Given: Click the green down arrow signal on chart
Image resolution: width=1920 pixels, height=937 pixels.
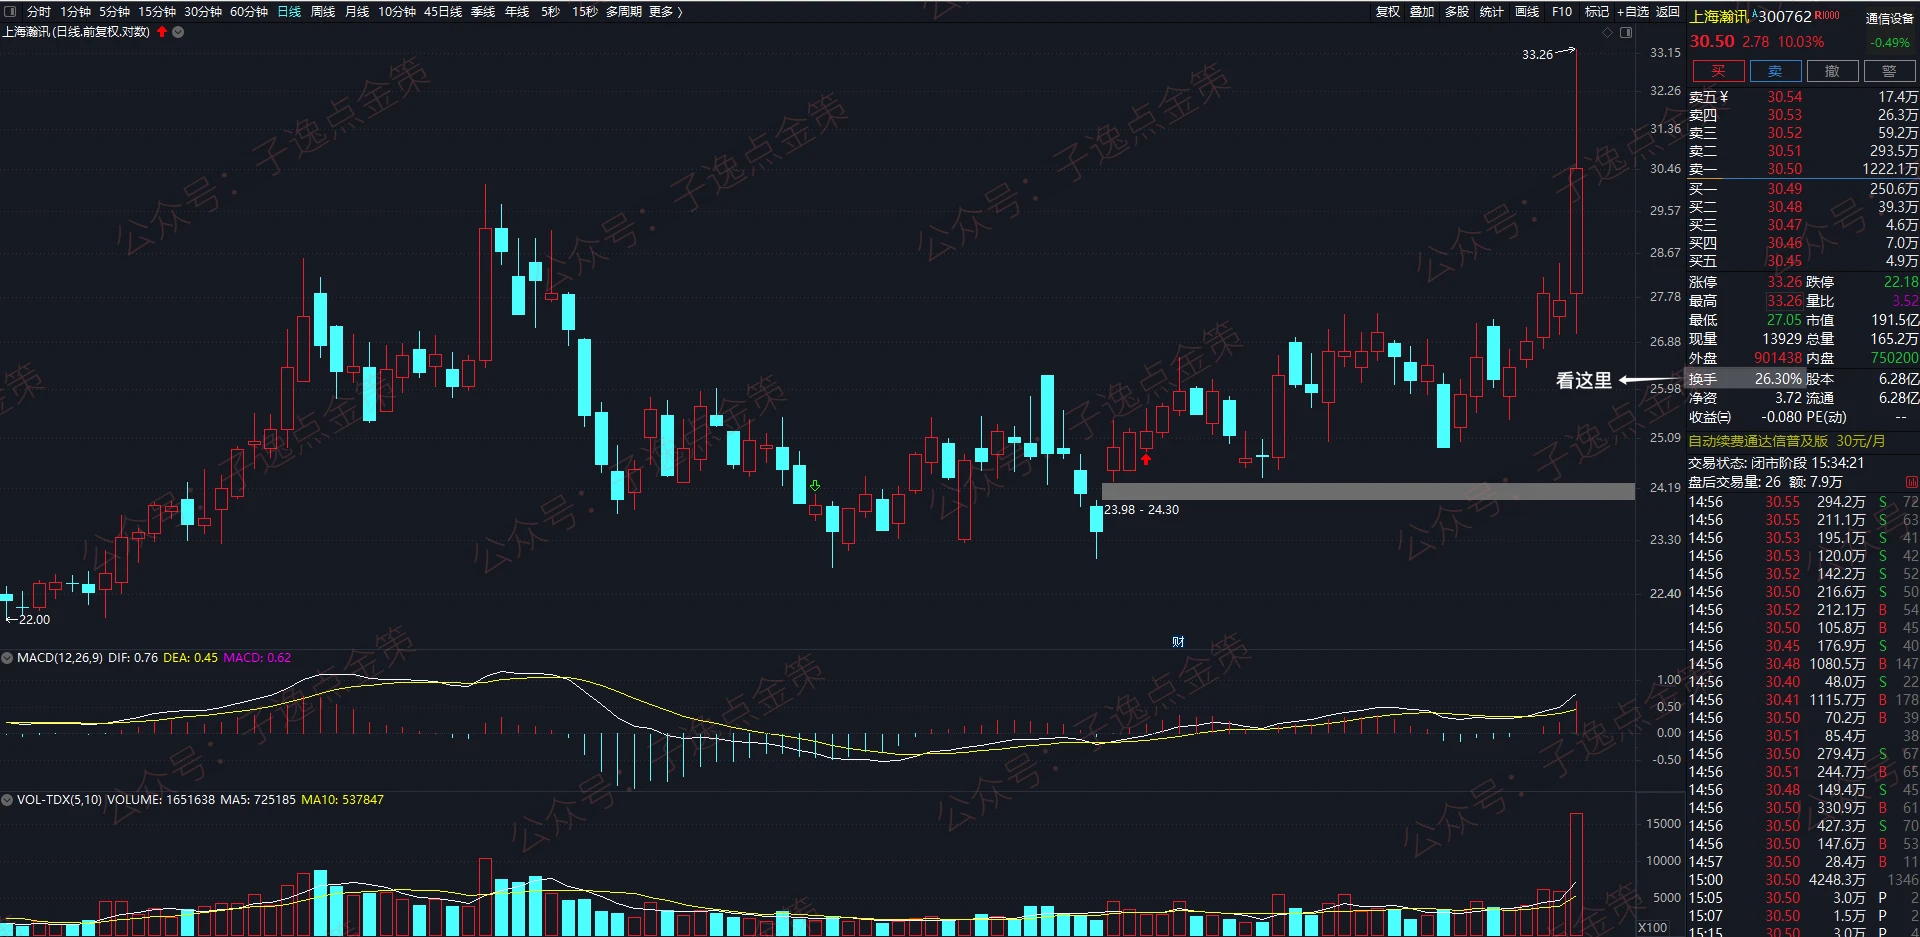Looking at the screenshot, I should tap(815, 486).
